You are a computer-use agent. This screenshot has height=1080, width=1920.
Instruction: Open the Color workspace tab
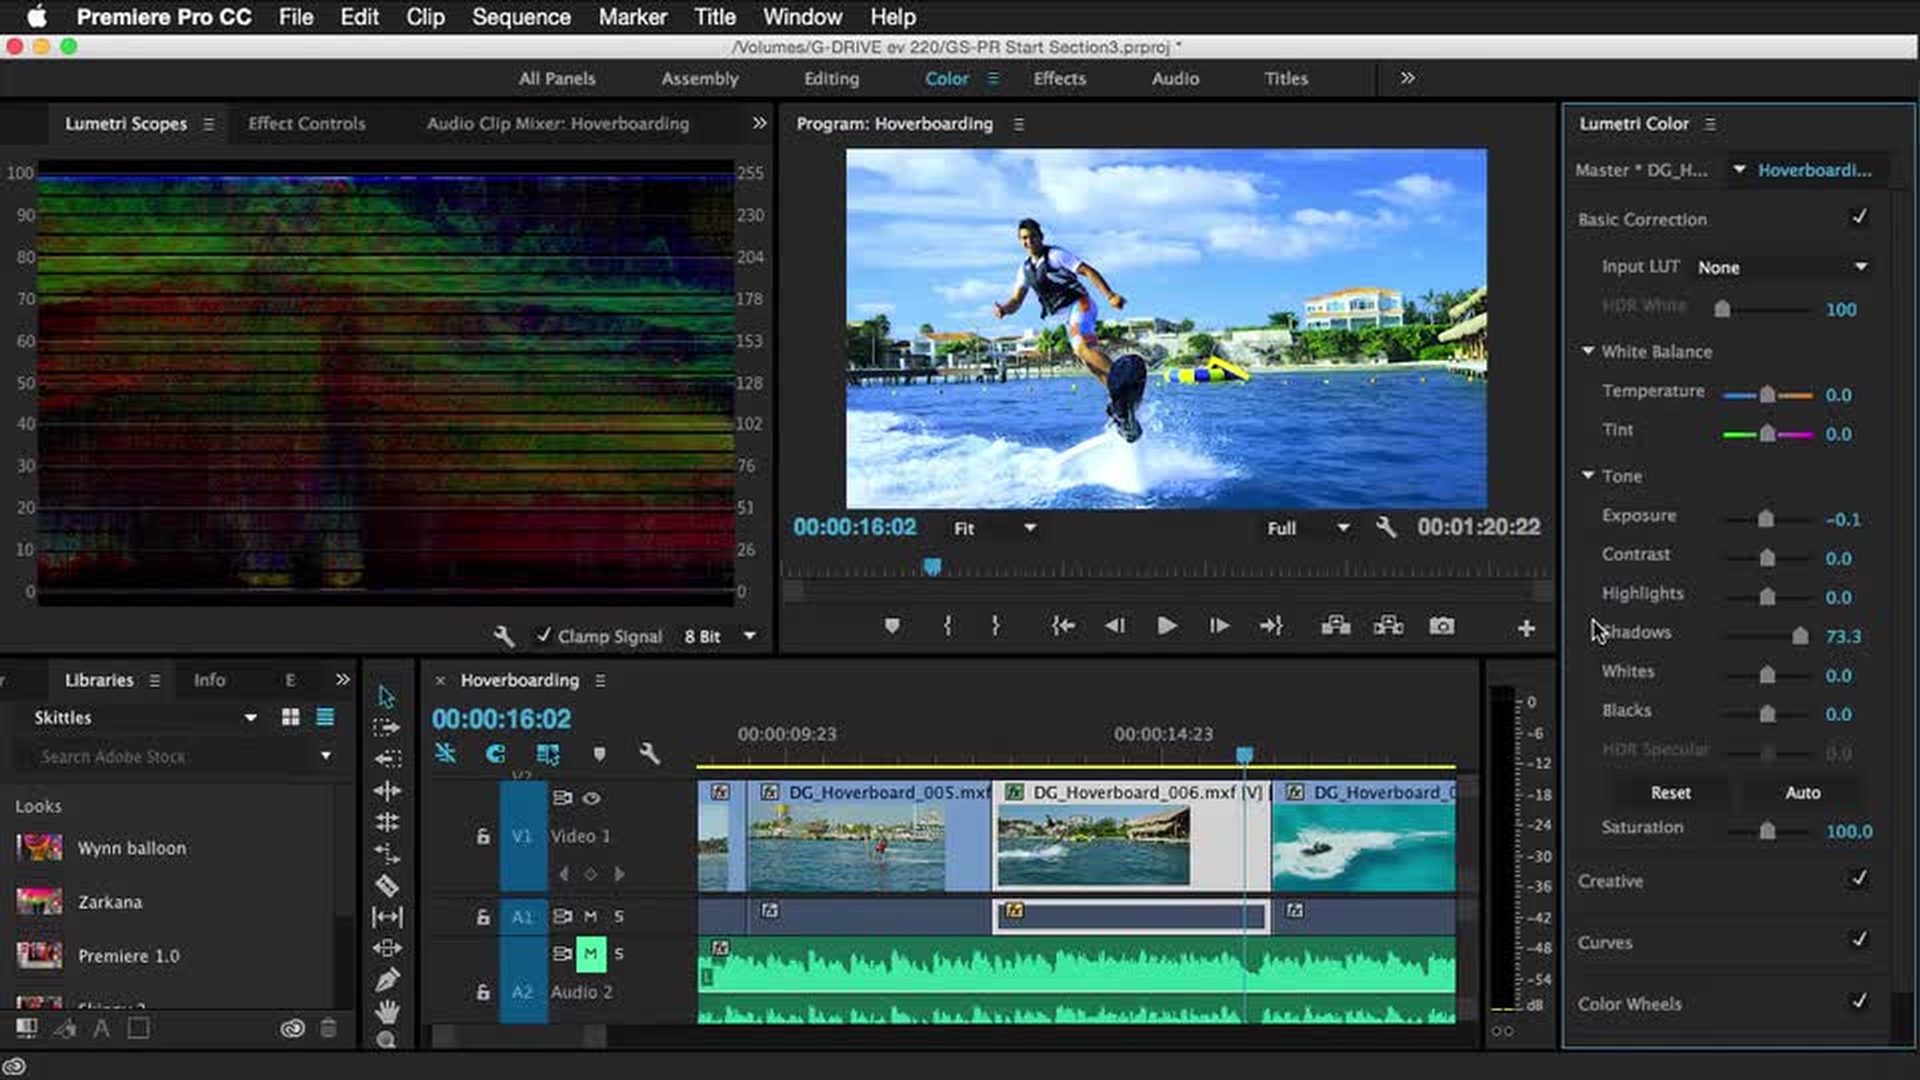[x=947, y=78]
